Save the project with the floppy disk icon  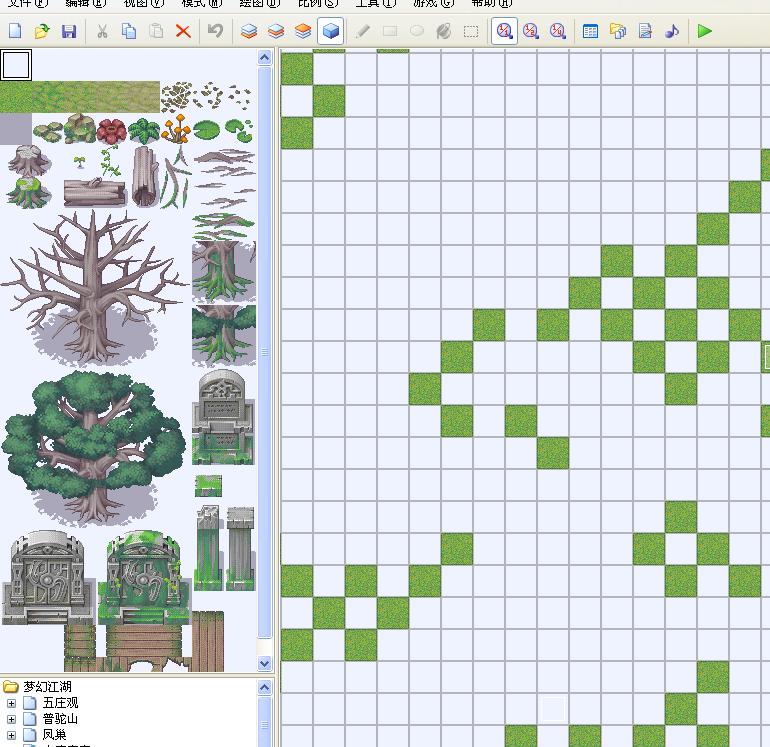coord(69,31)
